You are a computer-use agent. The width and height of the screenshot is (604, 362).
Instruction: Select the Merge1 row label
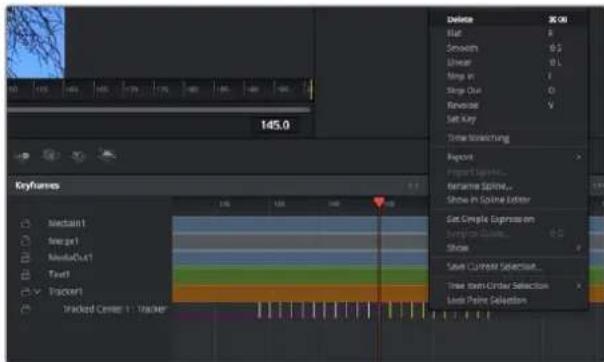63,241
